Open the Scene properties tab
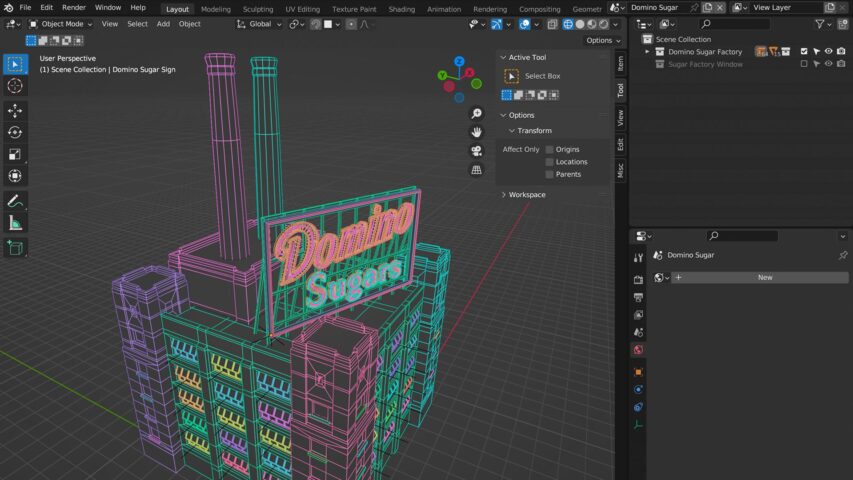The width and height of the screenshot is (853, 480). coord(638,332)
